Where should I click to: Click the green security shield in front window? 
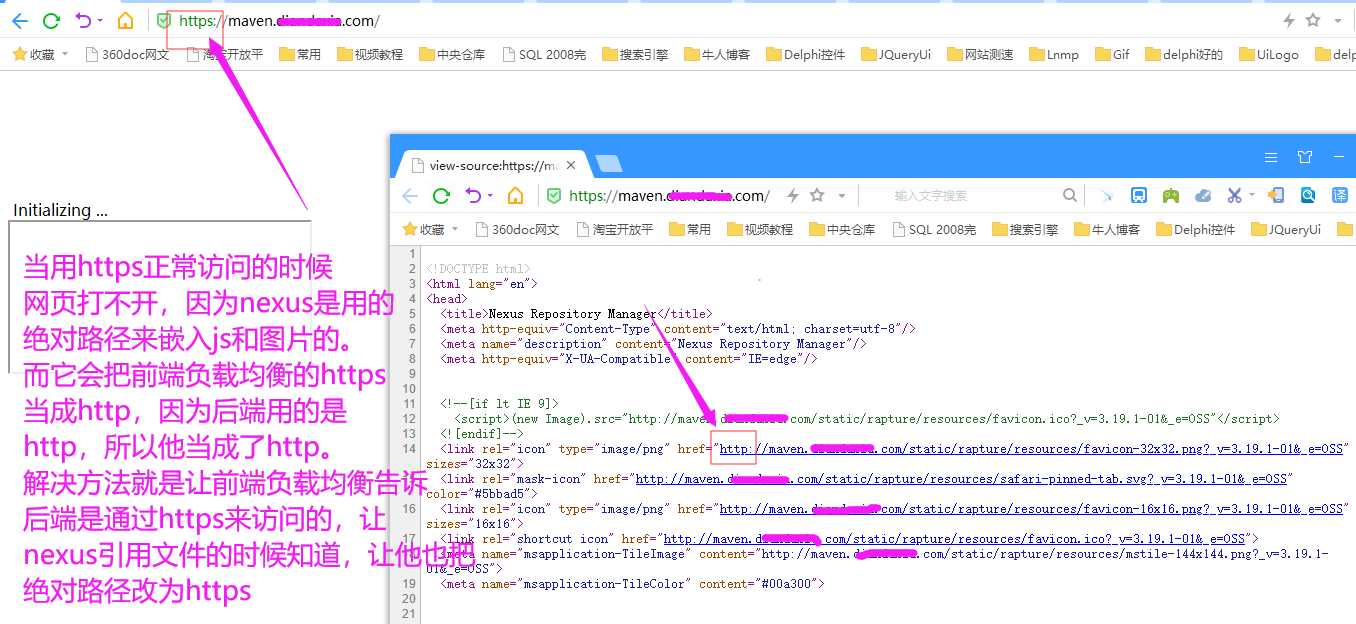pyautogui.click(x=554, y=195)
